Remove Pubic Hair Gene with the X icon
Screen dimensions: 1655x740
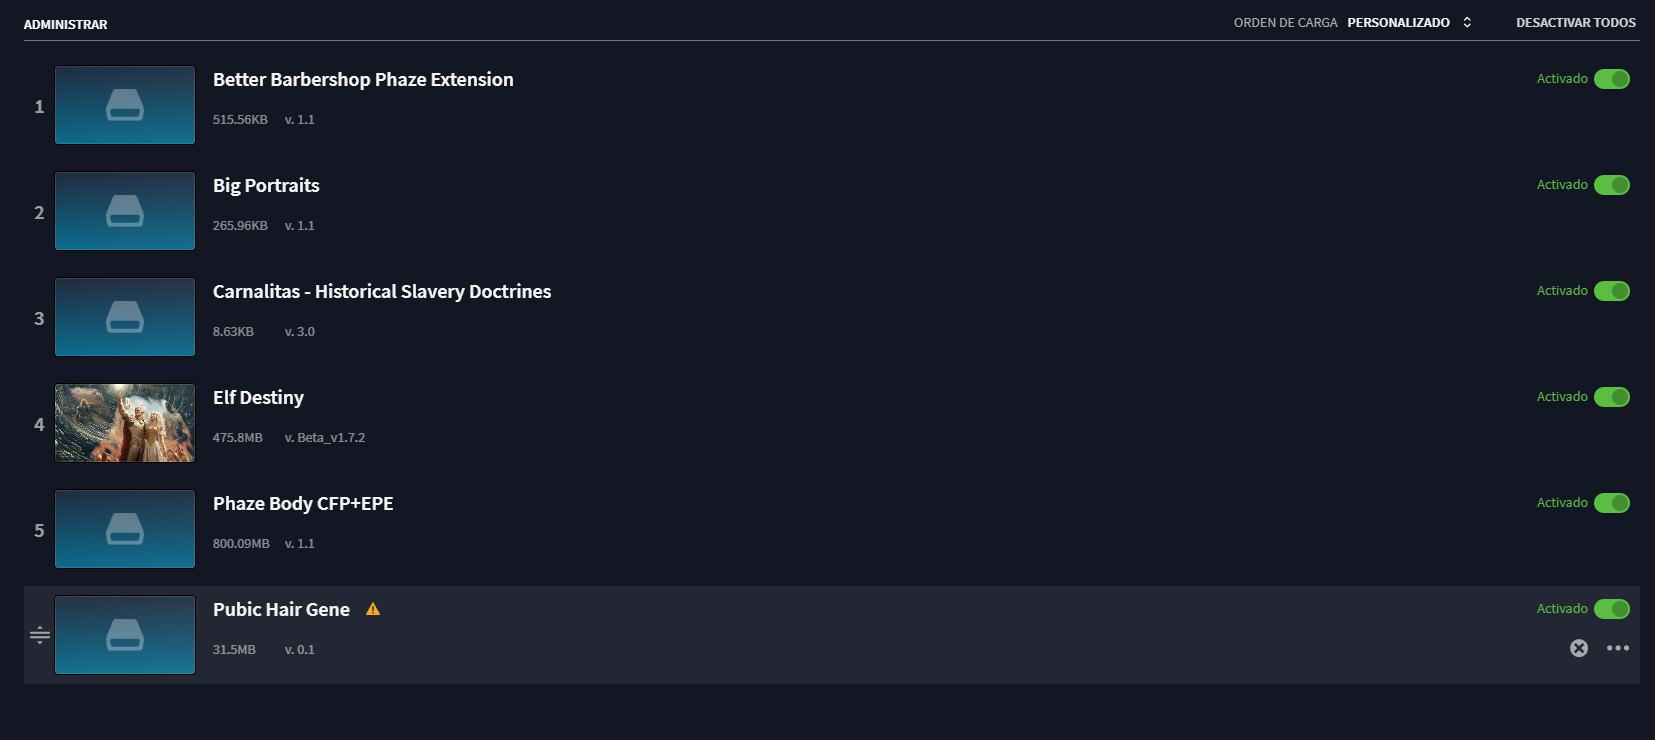(x=1579, y=648)
